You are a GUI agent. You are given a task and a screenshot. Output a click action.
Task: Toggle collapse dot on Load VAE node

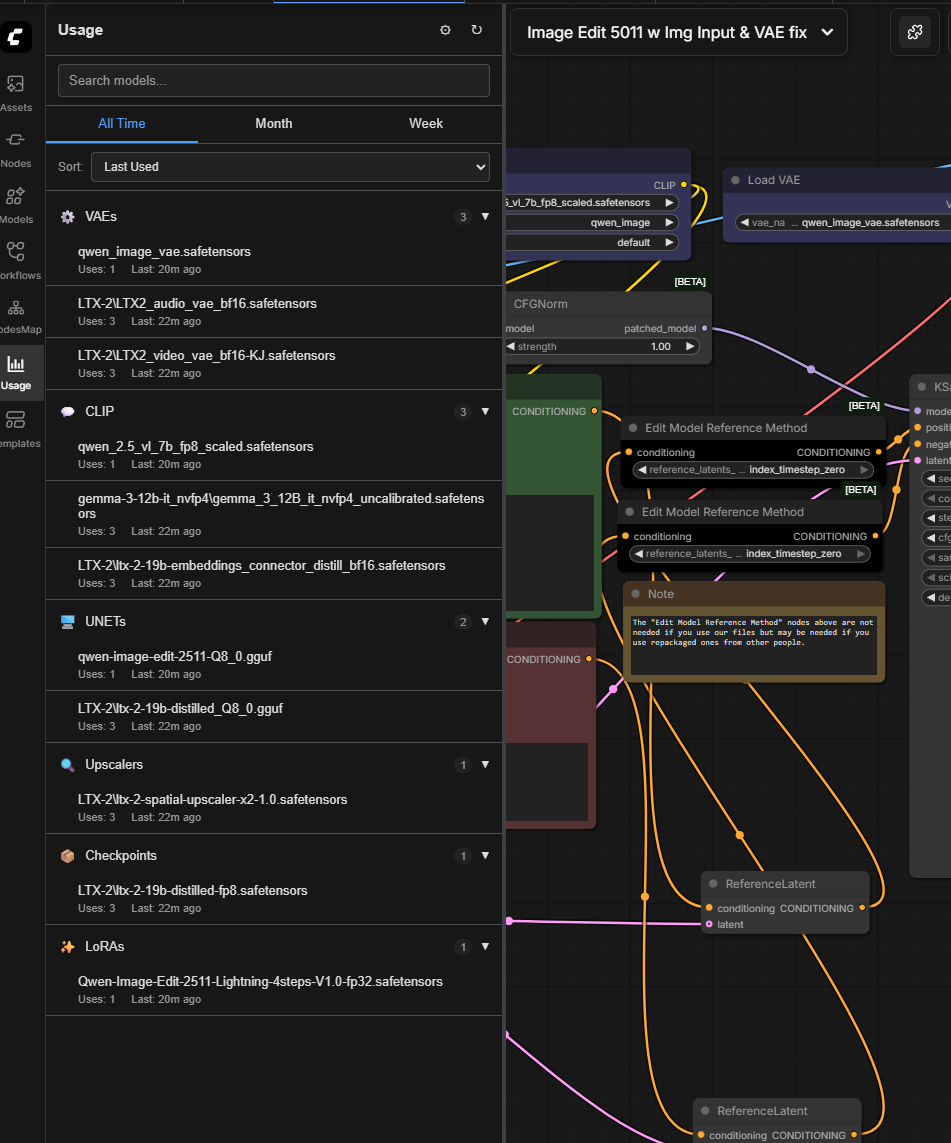coord(735,180)
